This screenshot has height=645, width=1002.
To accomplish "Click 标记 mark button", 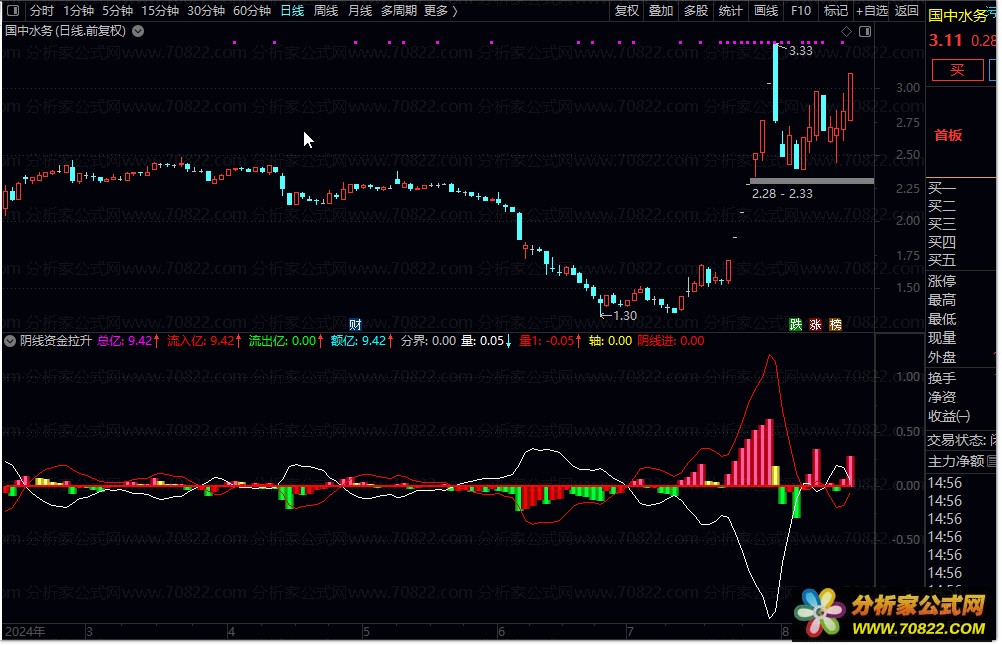I will coord(835,11).
